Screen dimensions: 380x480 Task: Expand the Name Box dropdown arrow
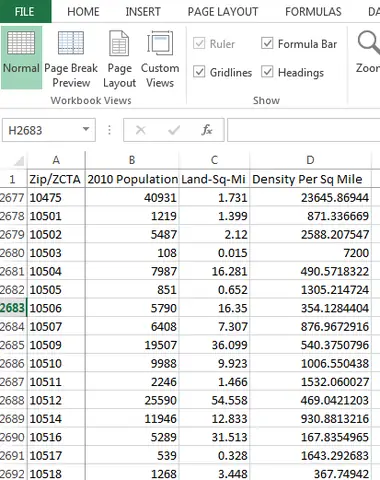tap(86, 129)
